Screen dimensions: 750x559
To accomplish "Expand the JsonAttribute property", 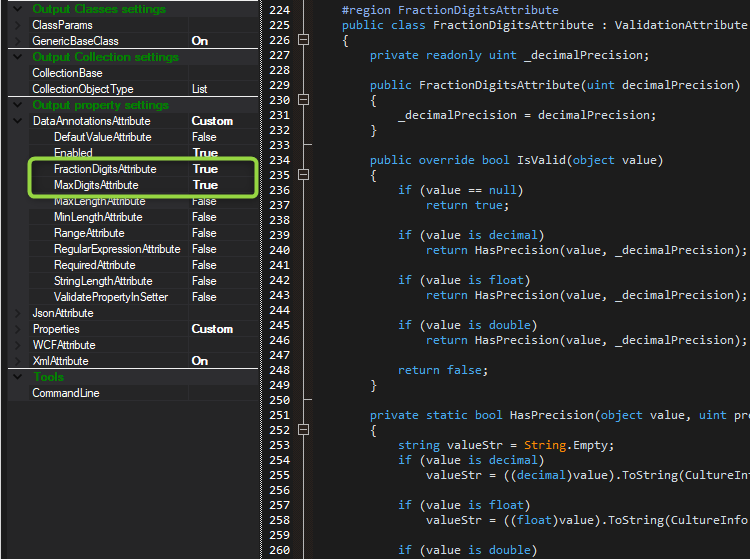I will tap(18, 313).
